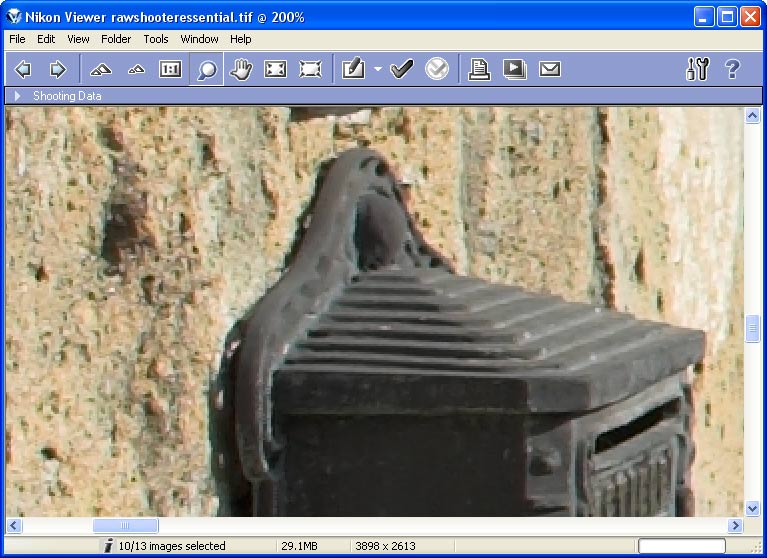Click fit image to window icon
Viewport: 767px width, 558px height.
click(275, 69)
